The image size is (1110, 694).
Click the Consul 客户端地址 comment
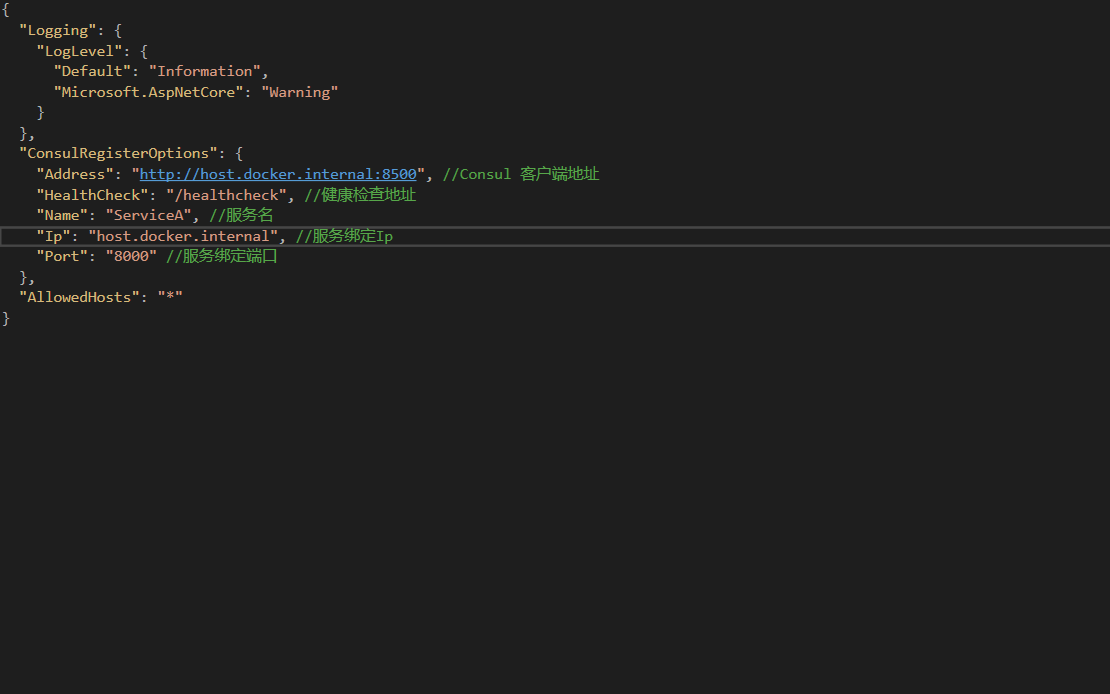tap(518, 173)
